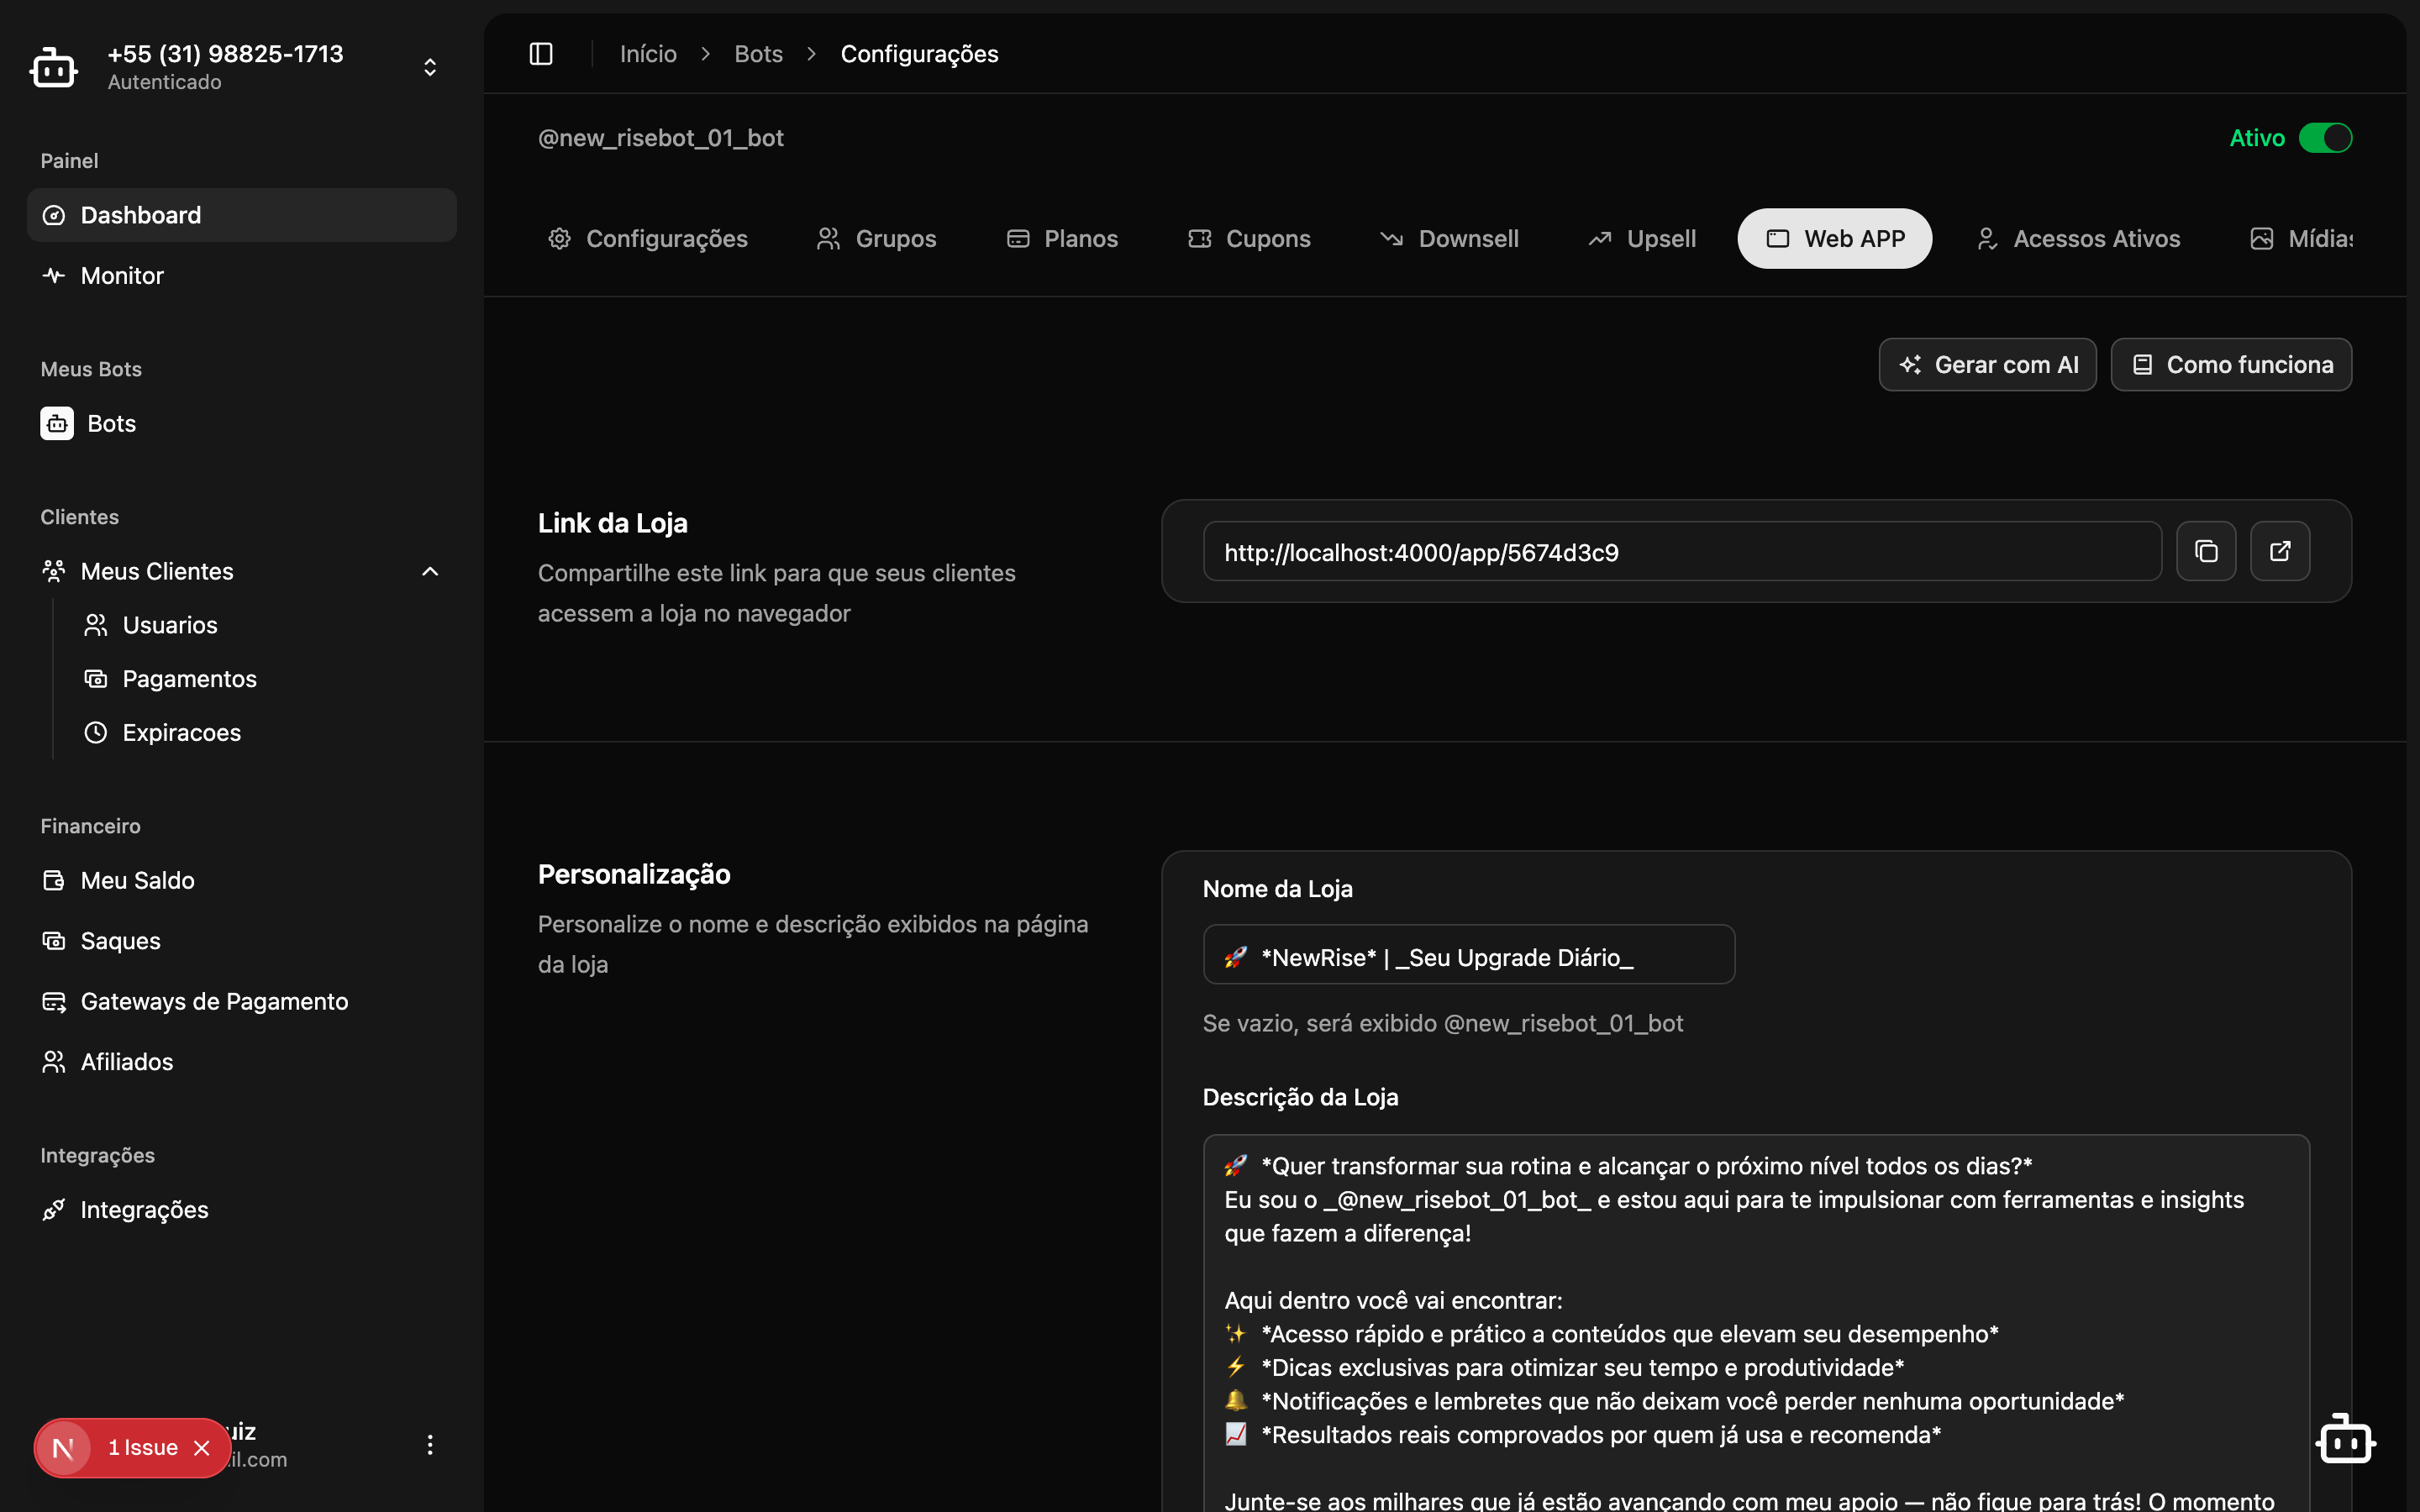Switch to the Configurações tab

[648, 239]
